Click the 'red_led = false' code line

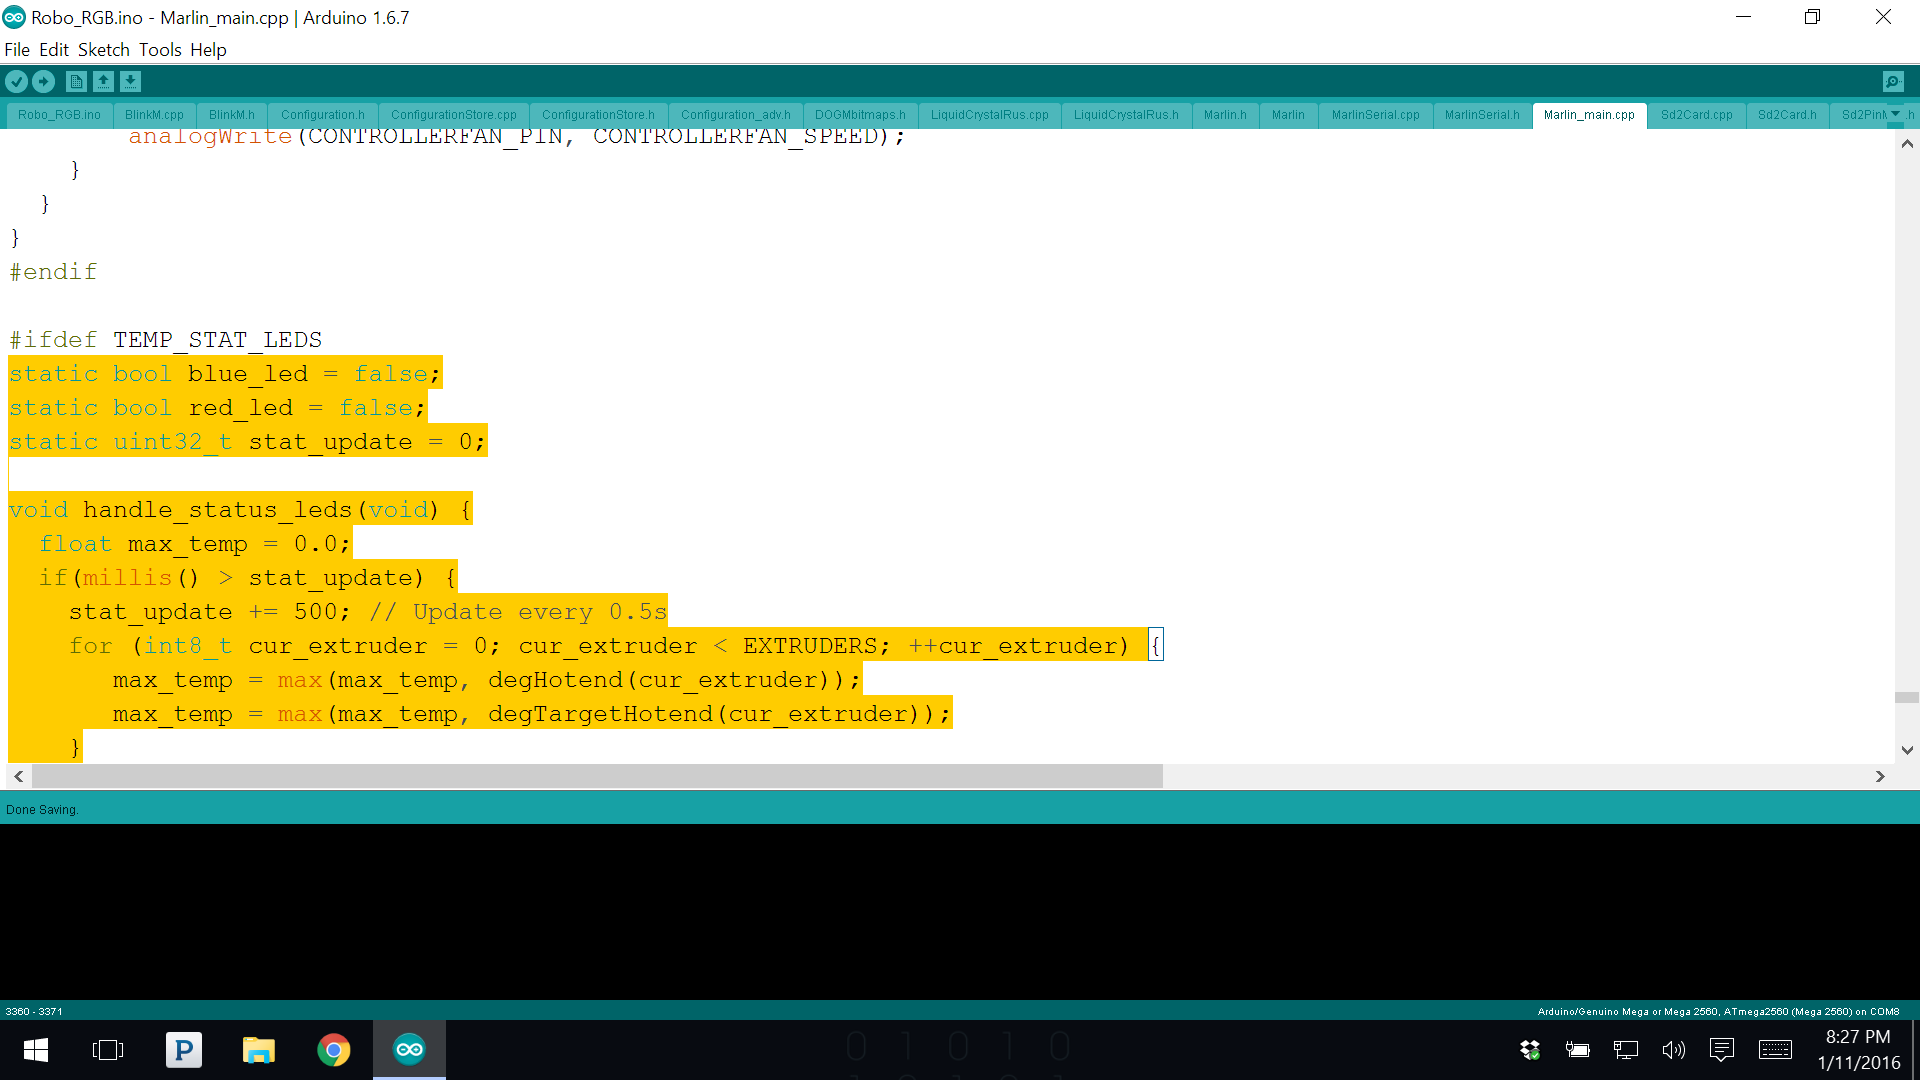click(x=218, y=408)
